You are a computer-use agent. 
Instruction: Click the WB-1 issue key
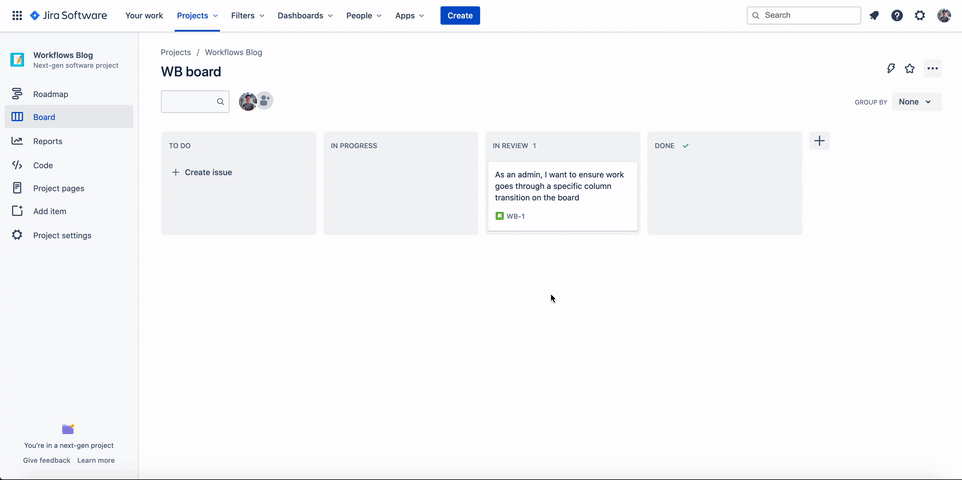click(515, 216)
